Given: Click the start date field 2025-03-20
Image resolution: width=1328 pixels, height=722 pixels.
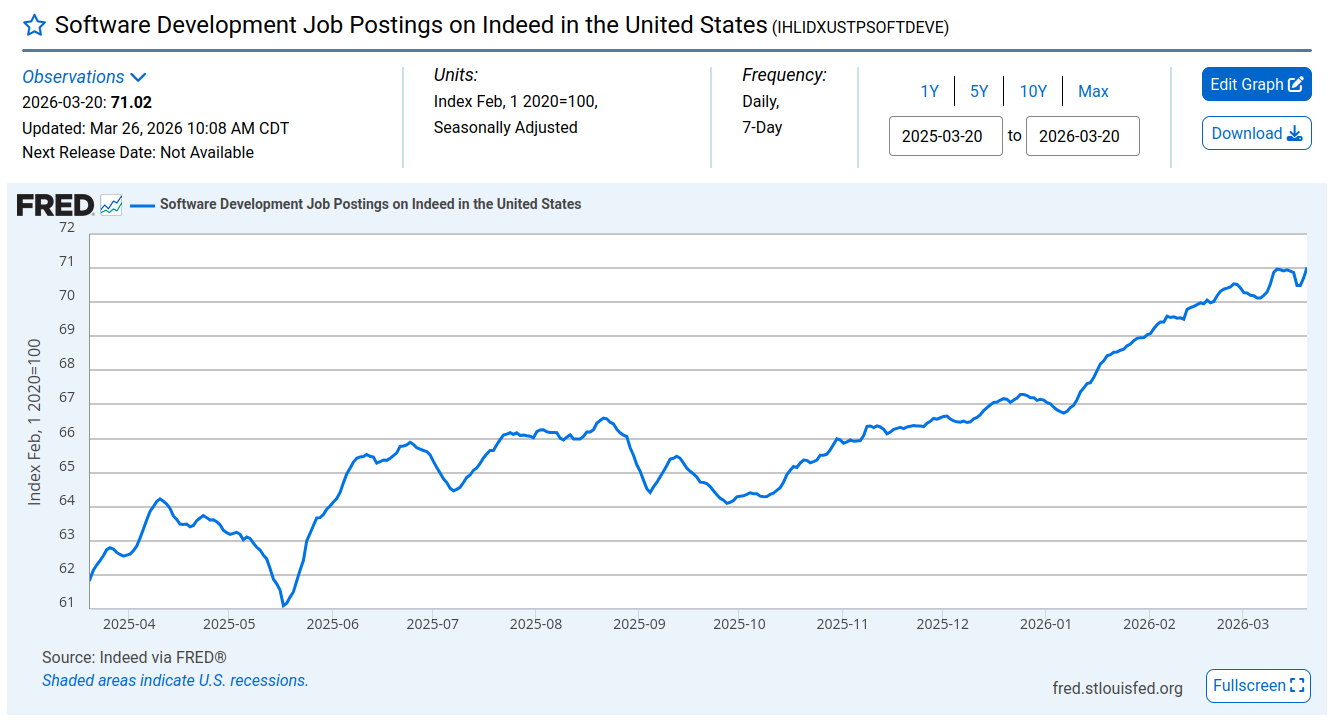Looking at the screenshot, I should [946, 136].
